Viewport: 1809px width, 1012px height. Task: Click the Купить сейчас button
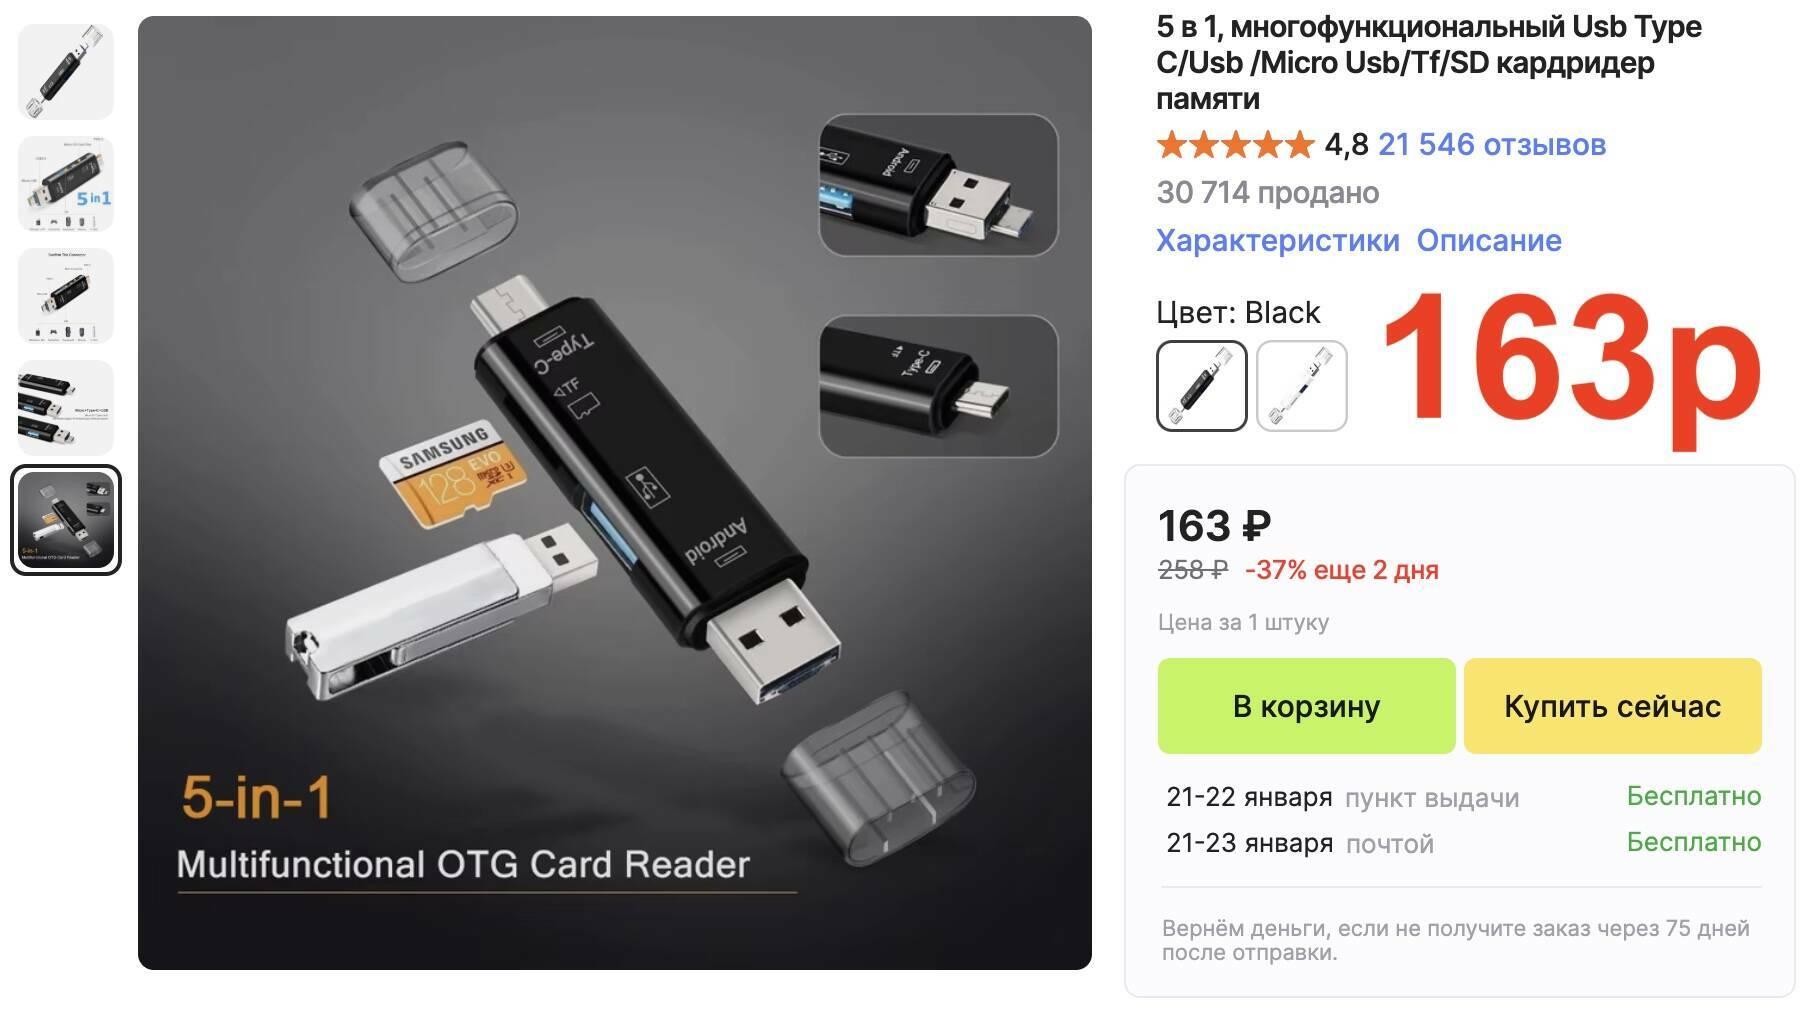click(x=1613, y=706)
